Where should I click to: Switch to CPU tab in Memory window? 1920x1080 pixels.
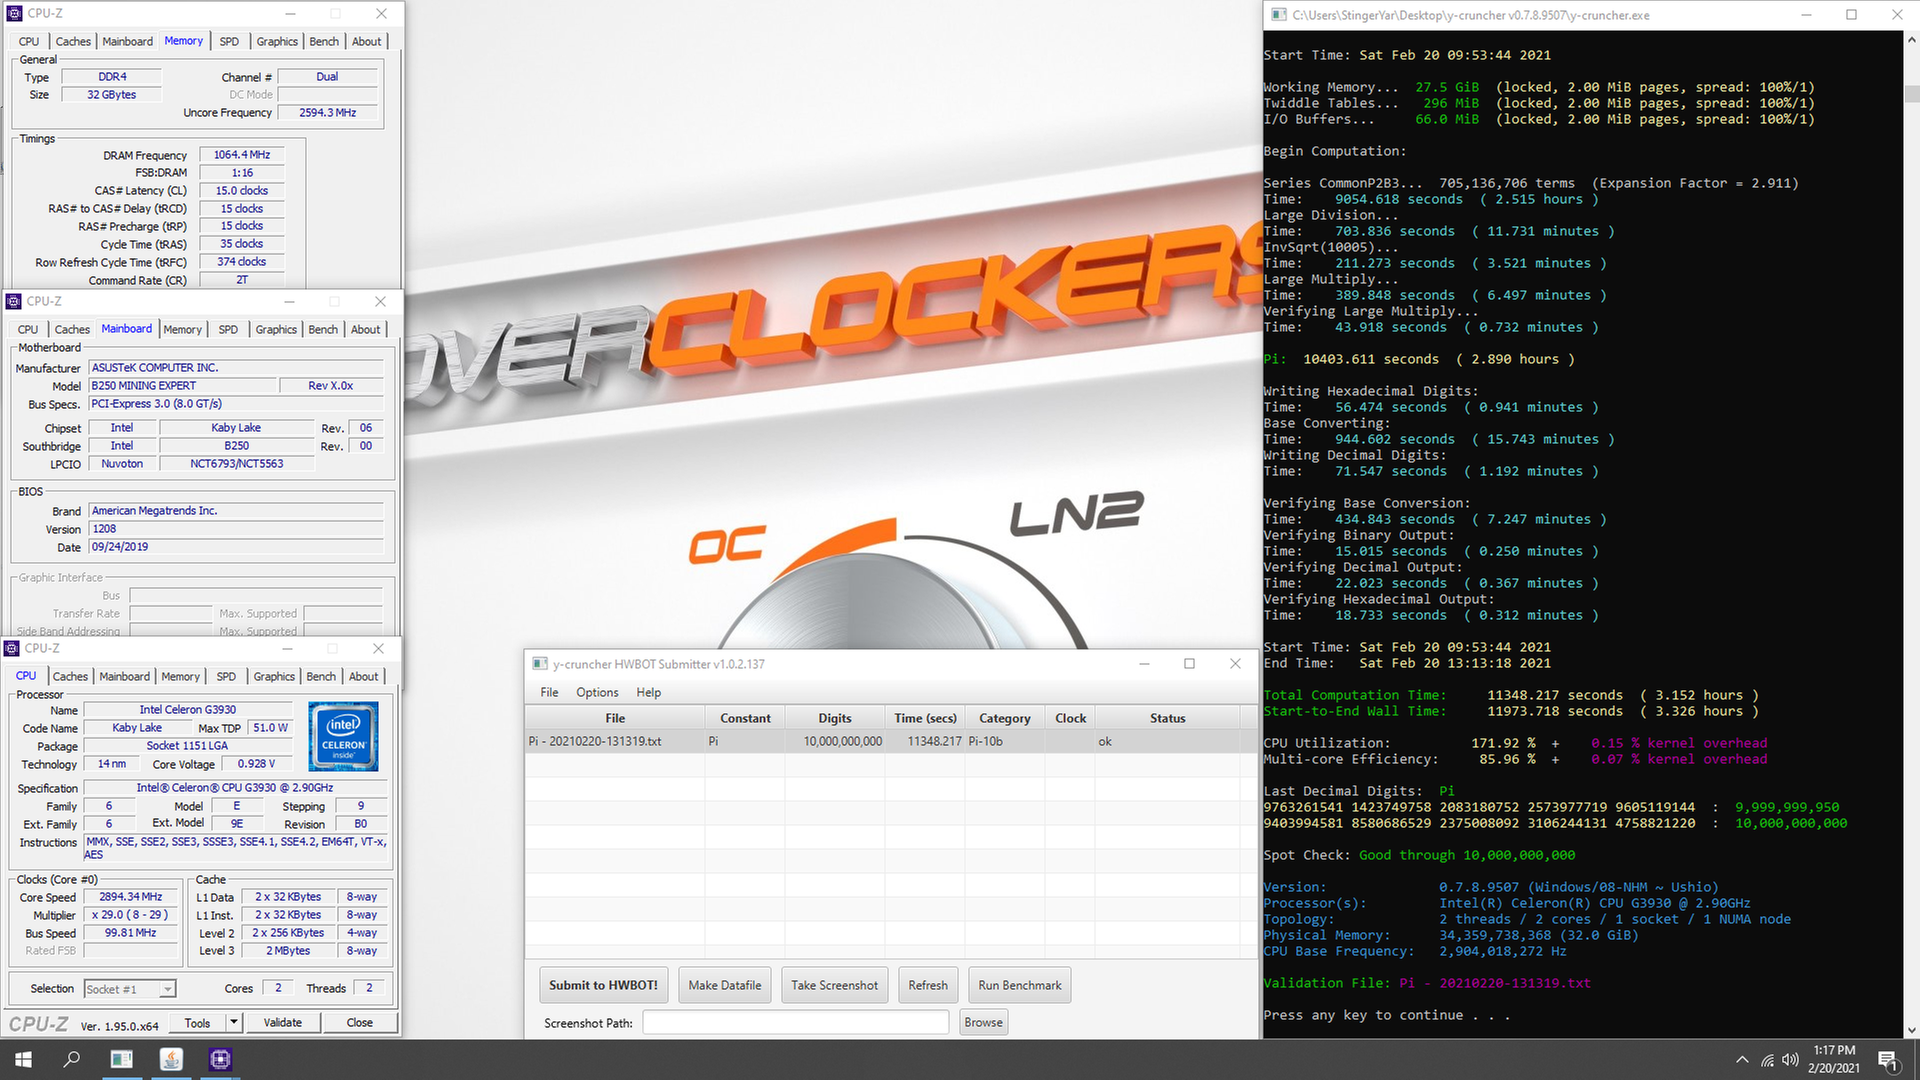29,41
